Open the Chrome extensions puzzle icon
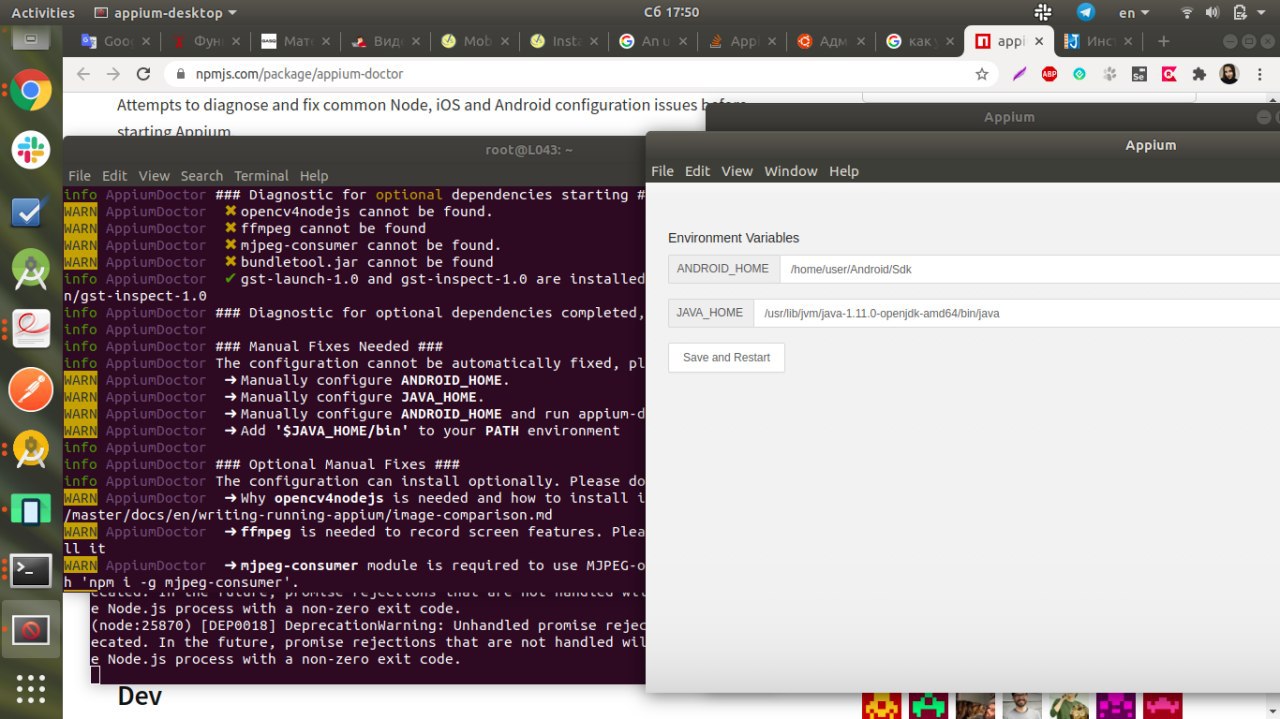 [1199, 74]
